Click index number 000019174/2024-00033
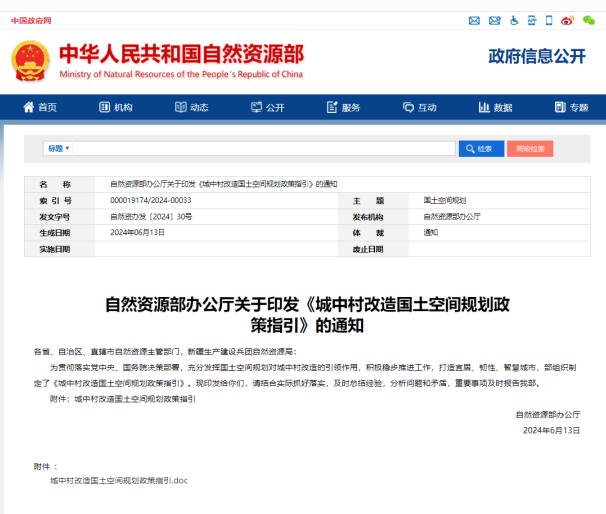 pyautogui.click(x=151, y=200)
